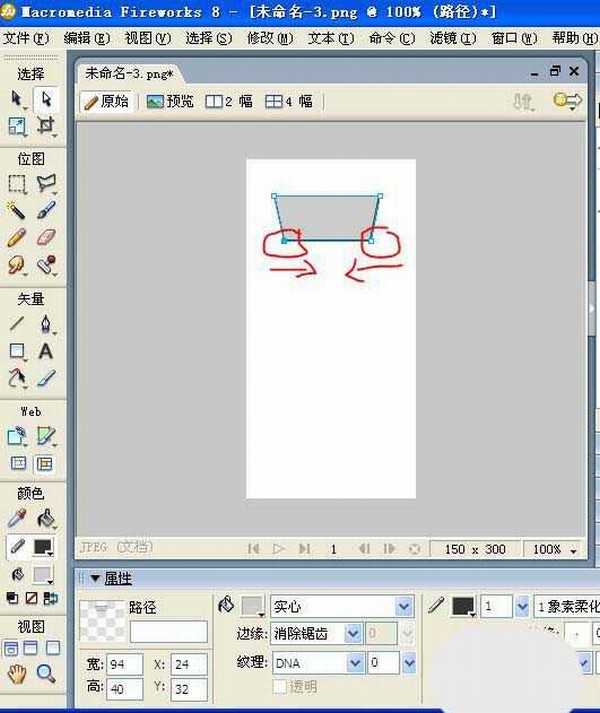This screenshot has height=713, width=600.
Task: Switch to the 预览 preview tab
Action: [169, 101]
